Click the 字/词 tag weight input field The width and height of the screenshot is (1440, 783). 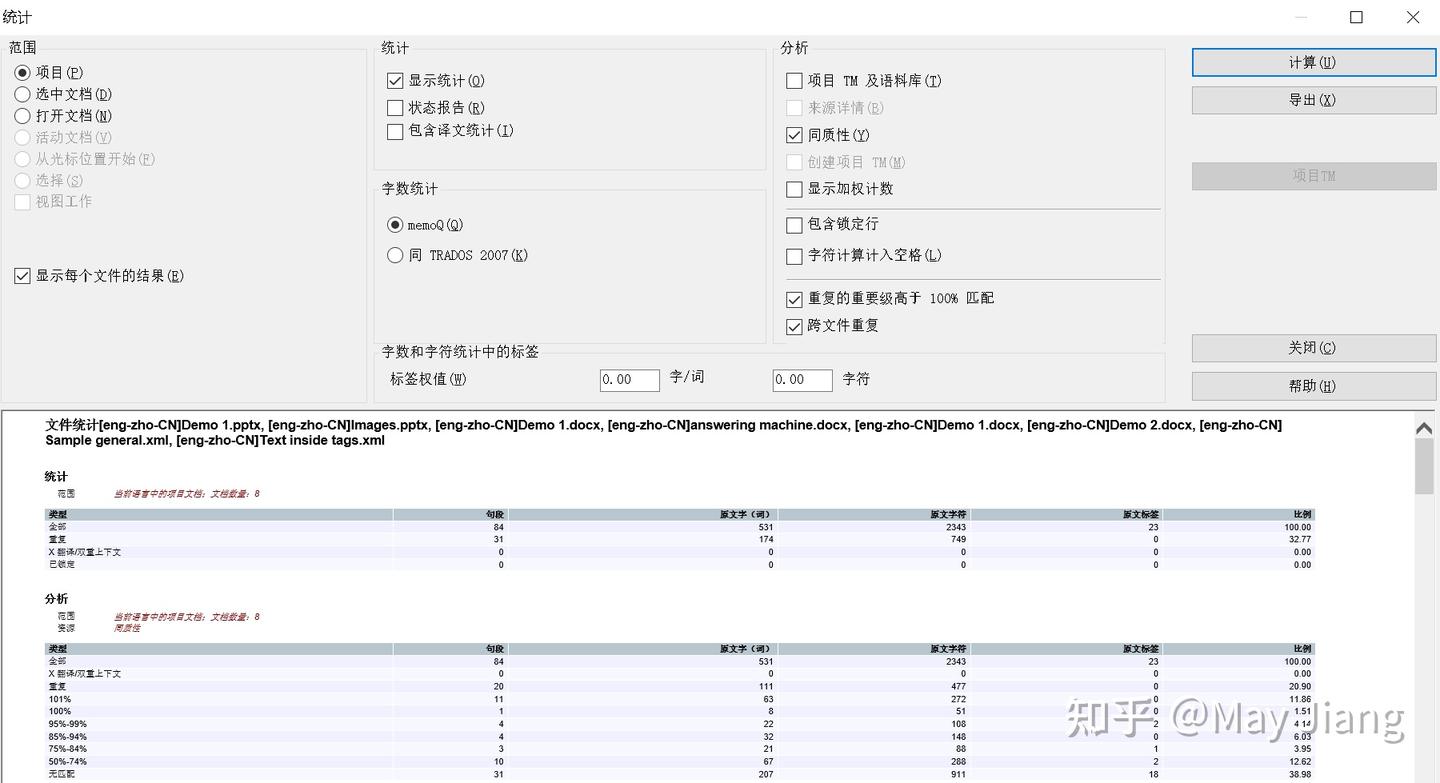630,380
